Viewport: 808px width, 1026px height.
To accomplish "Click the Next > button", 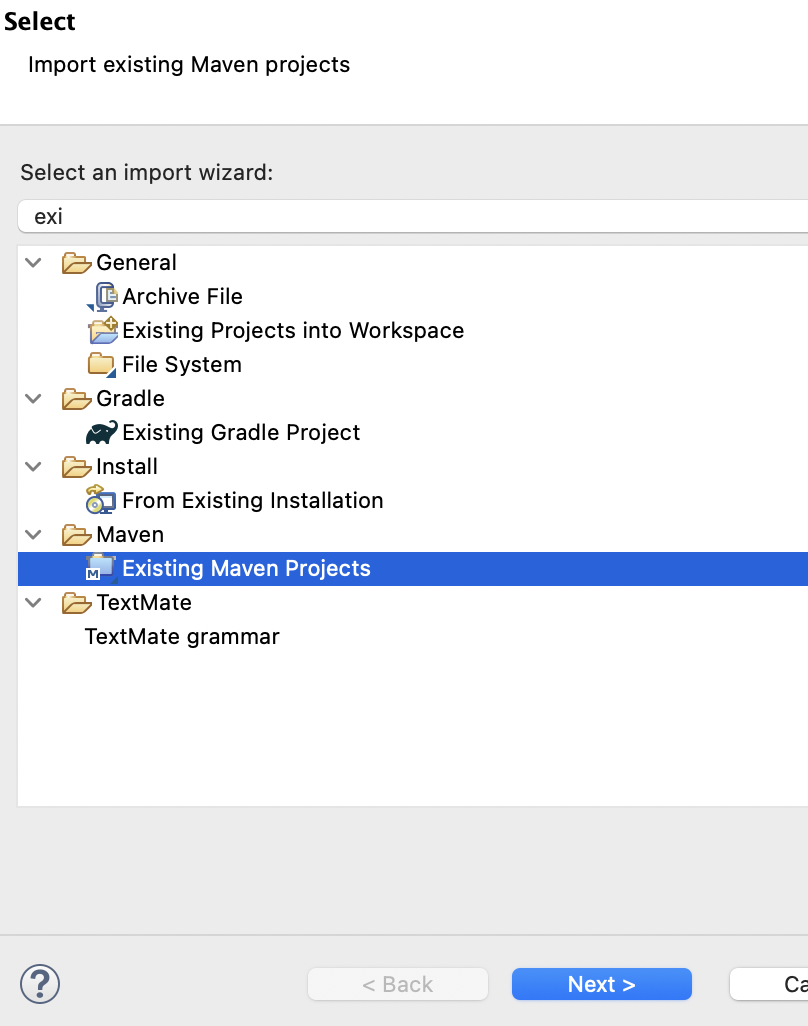I will click(x=601, y=984).
